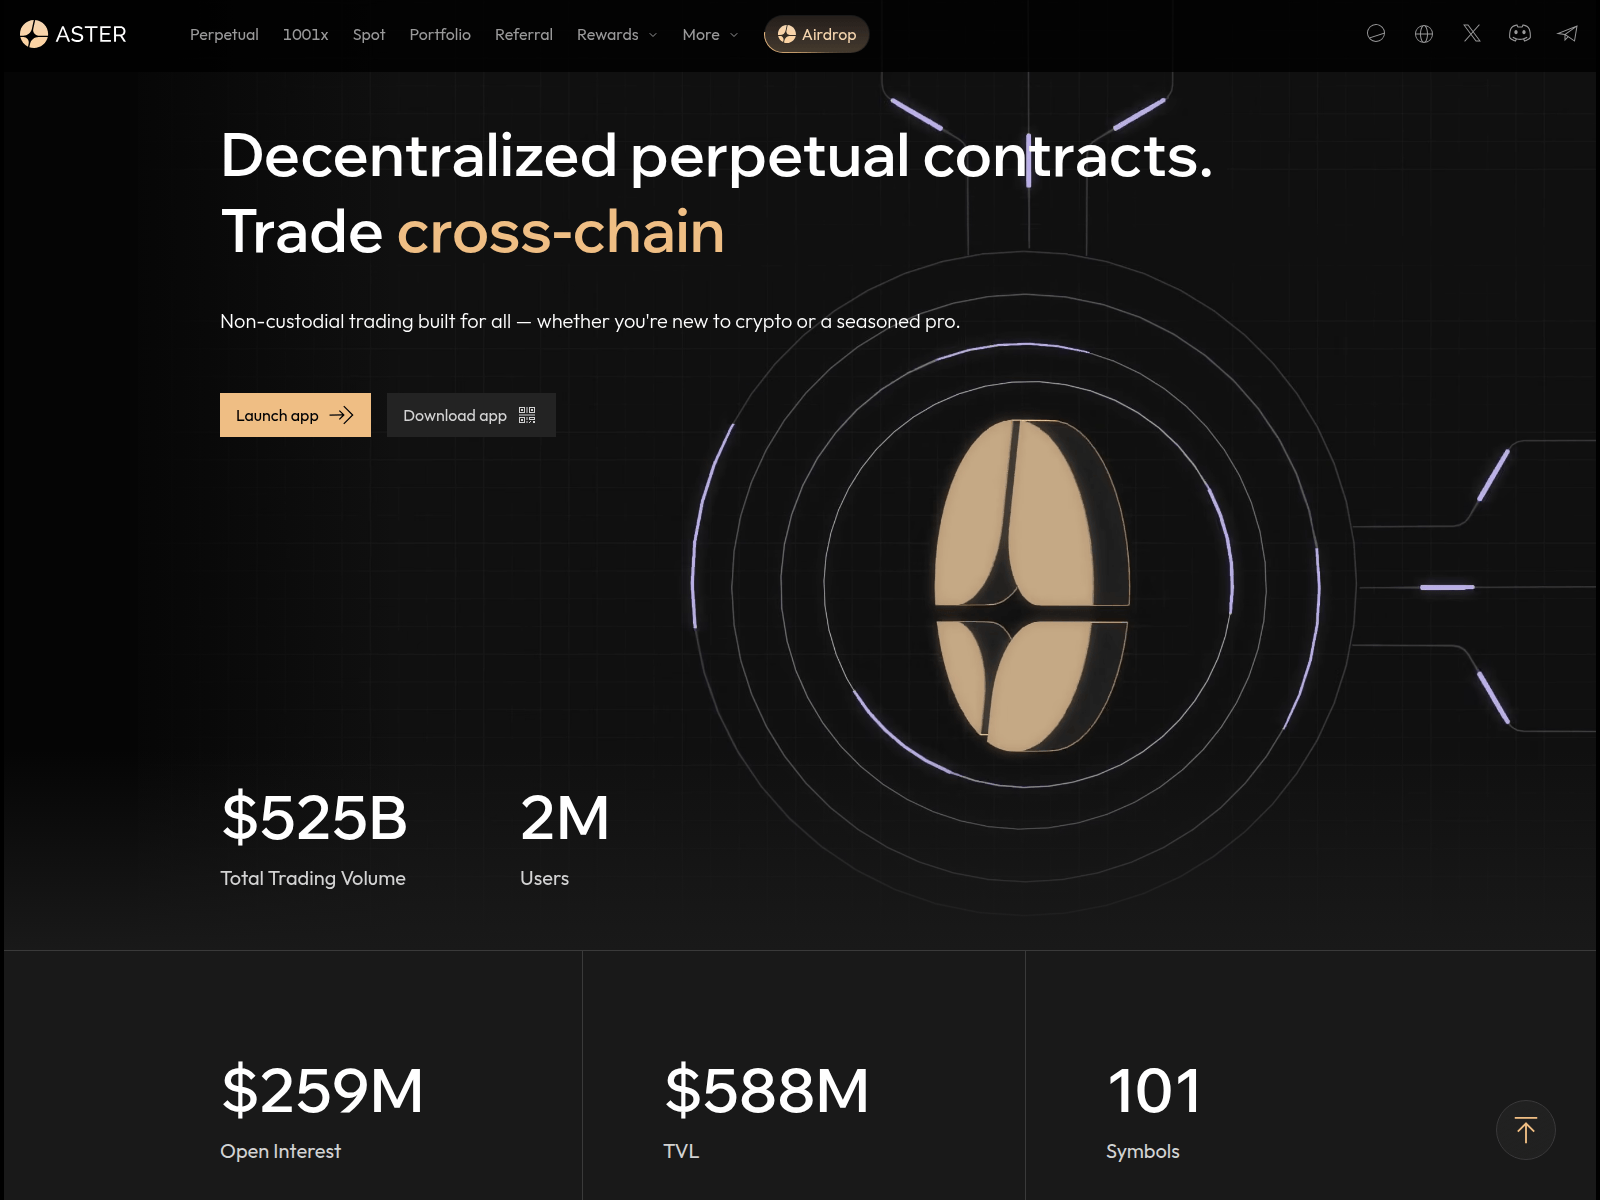Screen dimensions: 1600x1200
Task: Open the 1001x nav item
Action: pos(305,34)
